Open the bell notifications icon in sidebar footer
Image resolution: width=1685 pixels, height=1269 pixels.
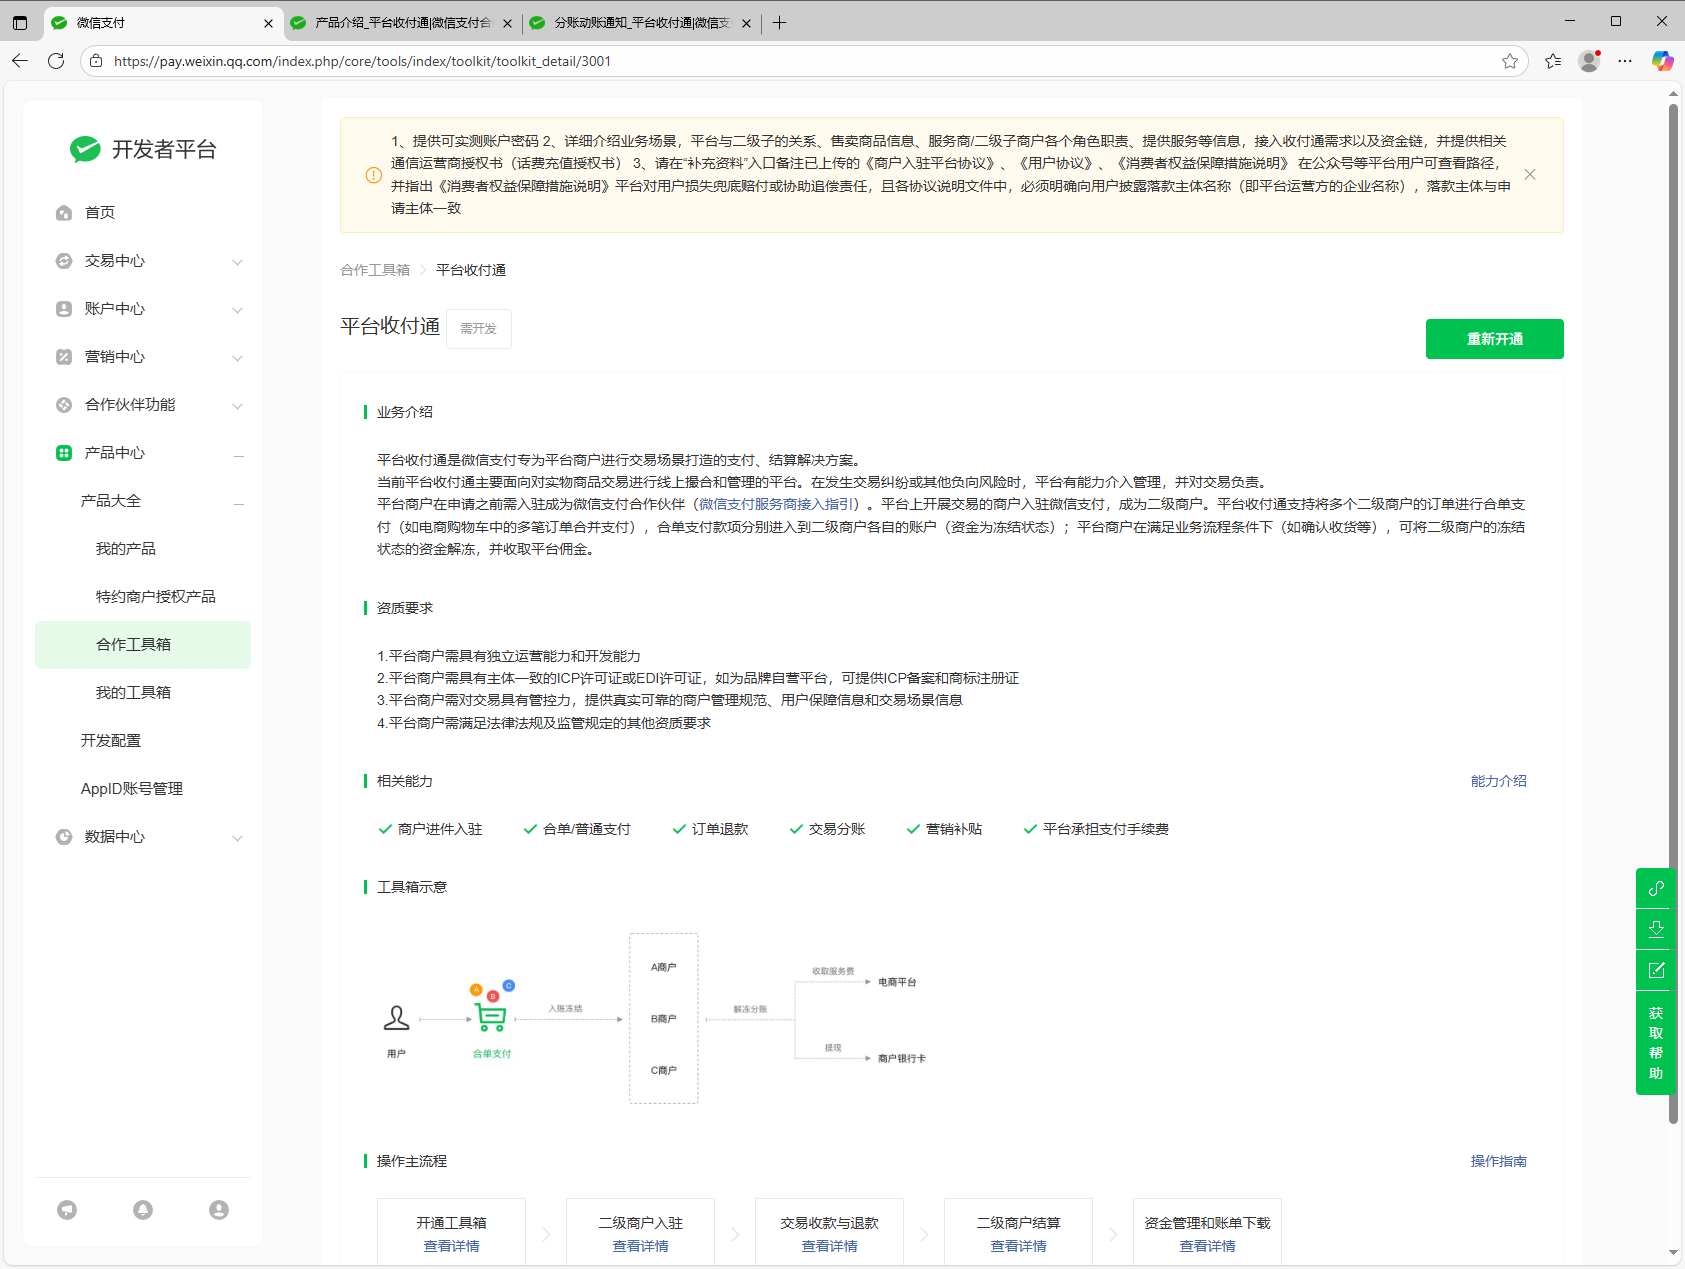click(143, 1210)
